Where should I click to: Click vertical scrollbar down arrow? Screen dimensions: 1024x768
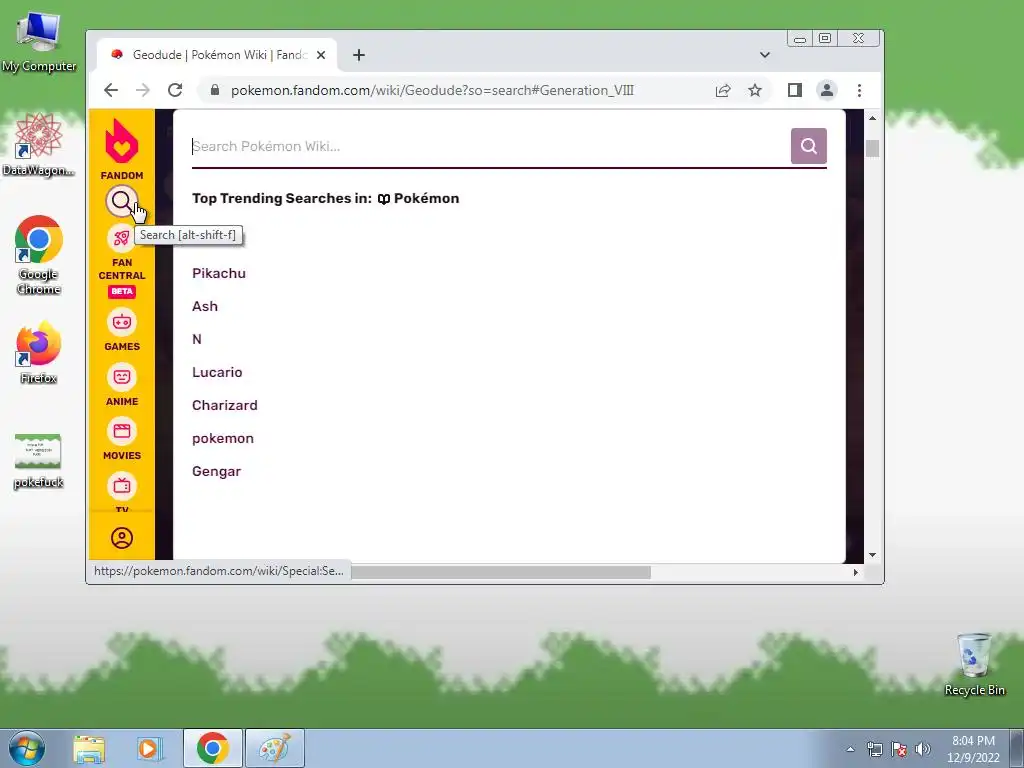(872, 555)
